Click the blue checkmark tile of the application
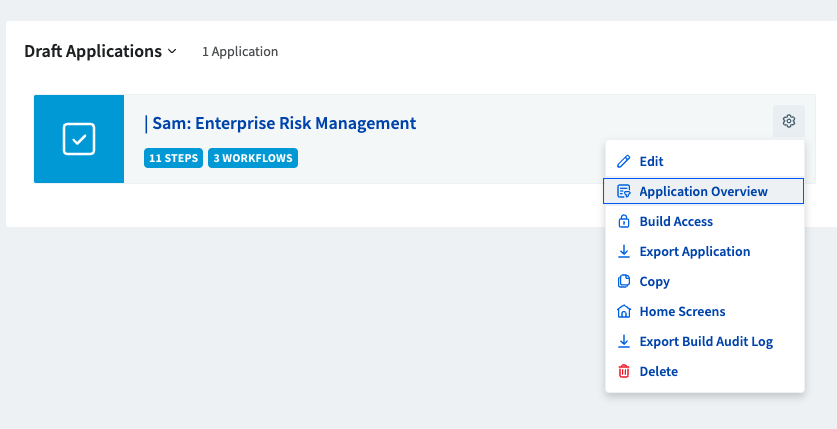 click(x=79, y=139)
